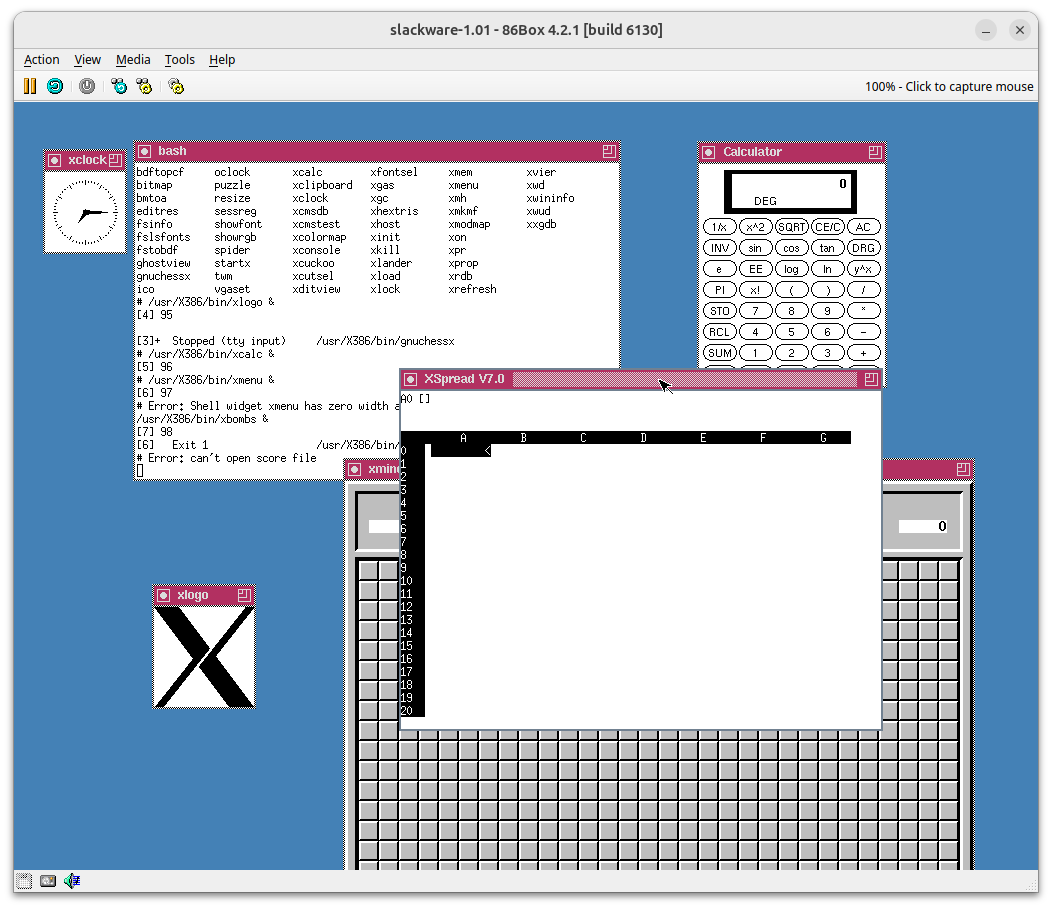Click resize icon on xmines title bar
The image size is (1052, 909).
tap(963, 469)
